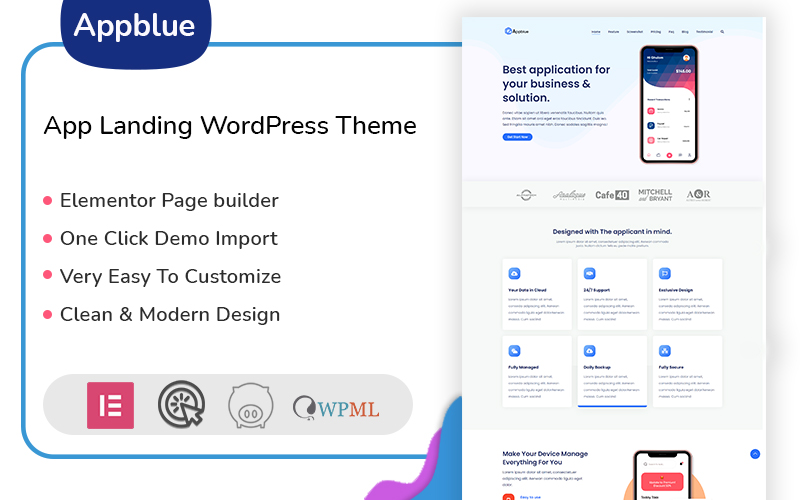Click the hero phone mockup image

(x=669, y=105)
